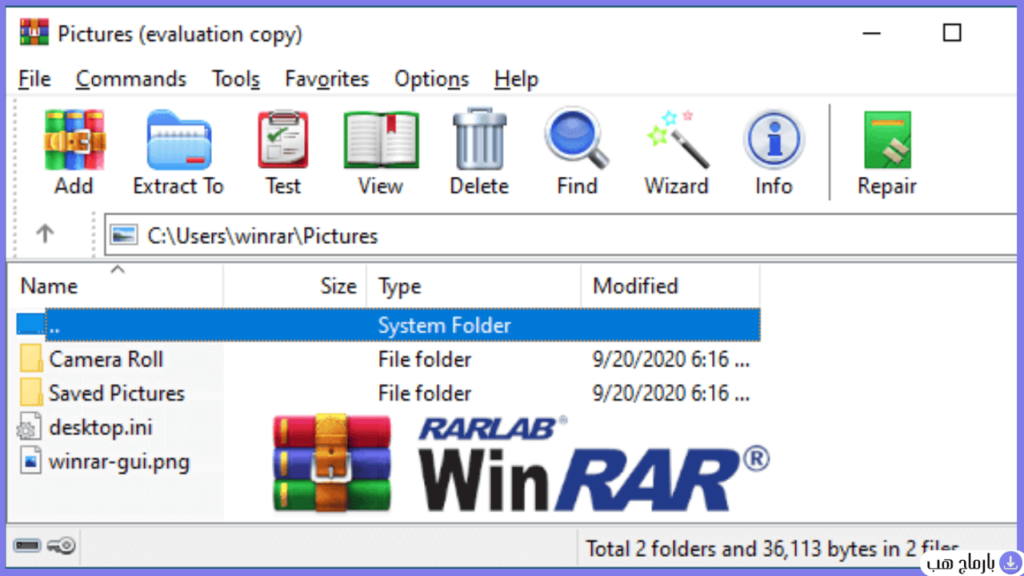The image size is (1024, 576).
Task: Select the 'winrar-gui.png' file name
Action: pos(120,462)
